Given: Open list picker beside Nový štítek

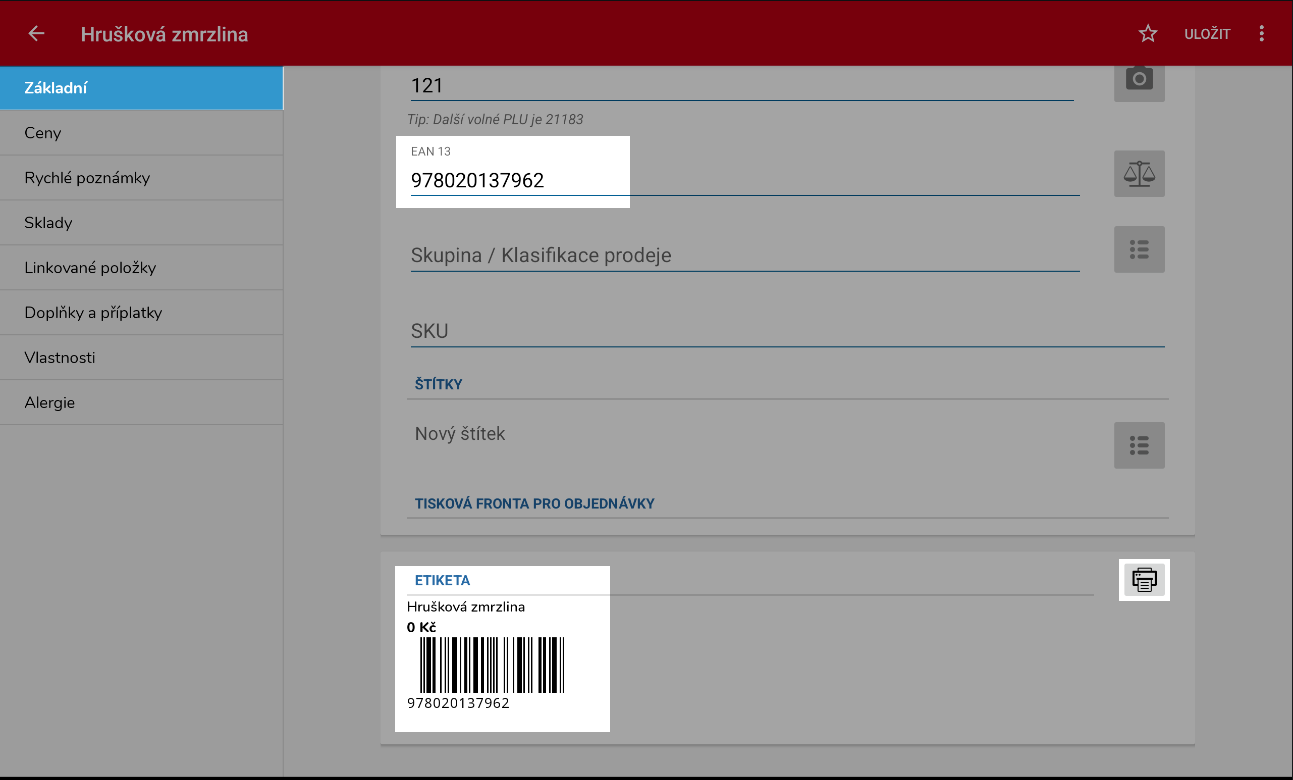Looking at the screenshot, I should tap(1140, 445).
